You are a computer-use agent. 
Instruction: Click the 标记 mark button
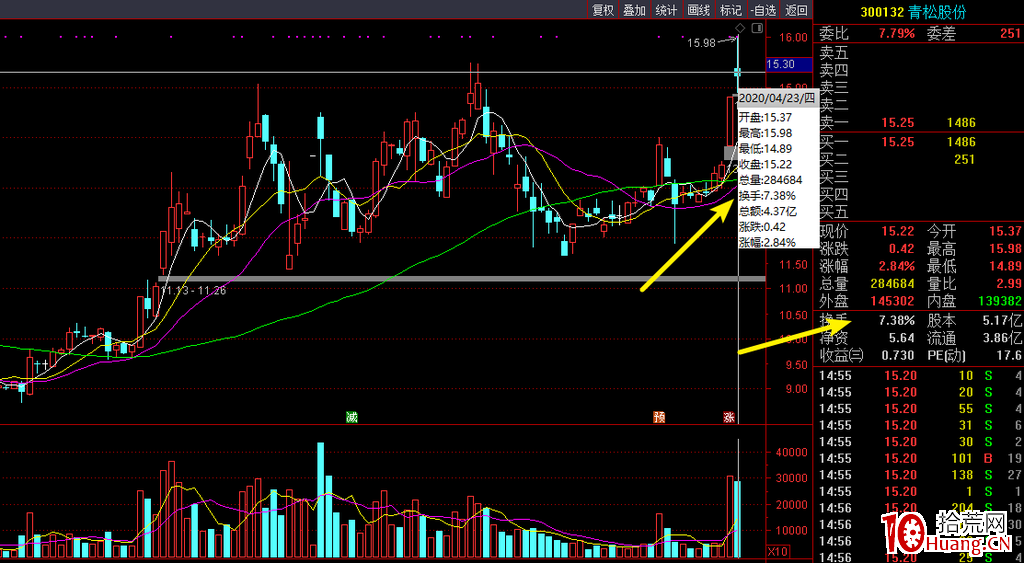tap(730, 10)
